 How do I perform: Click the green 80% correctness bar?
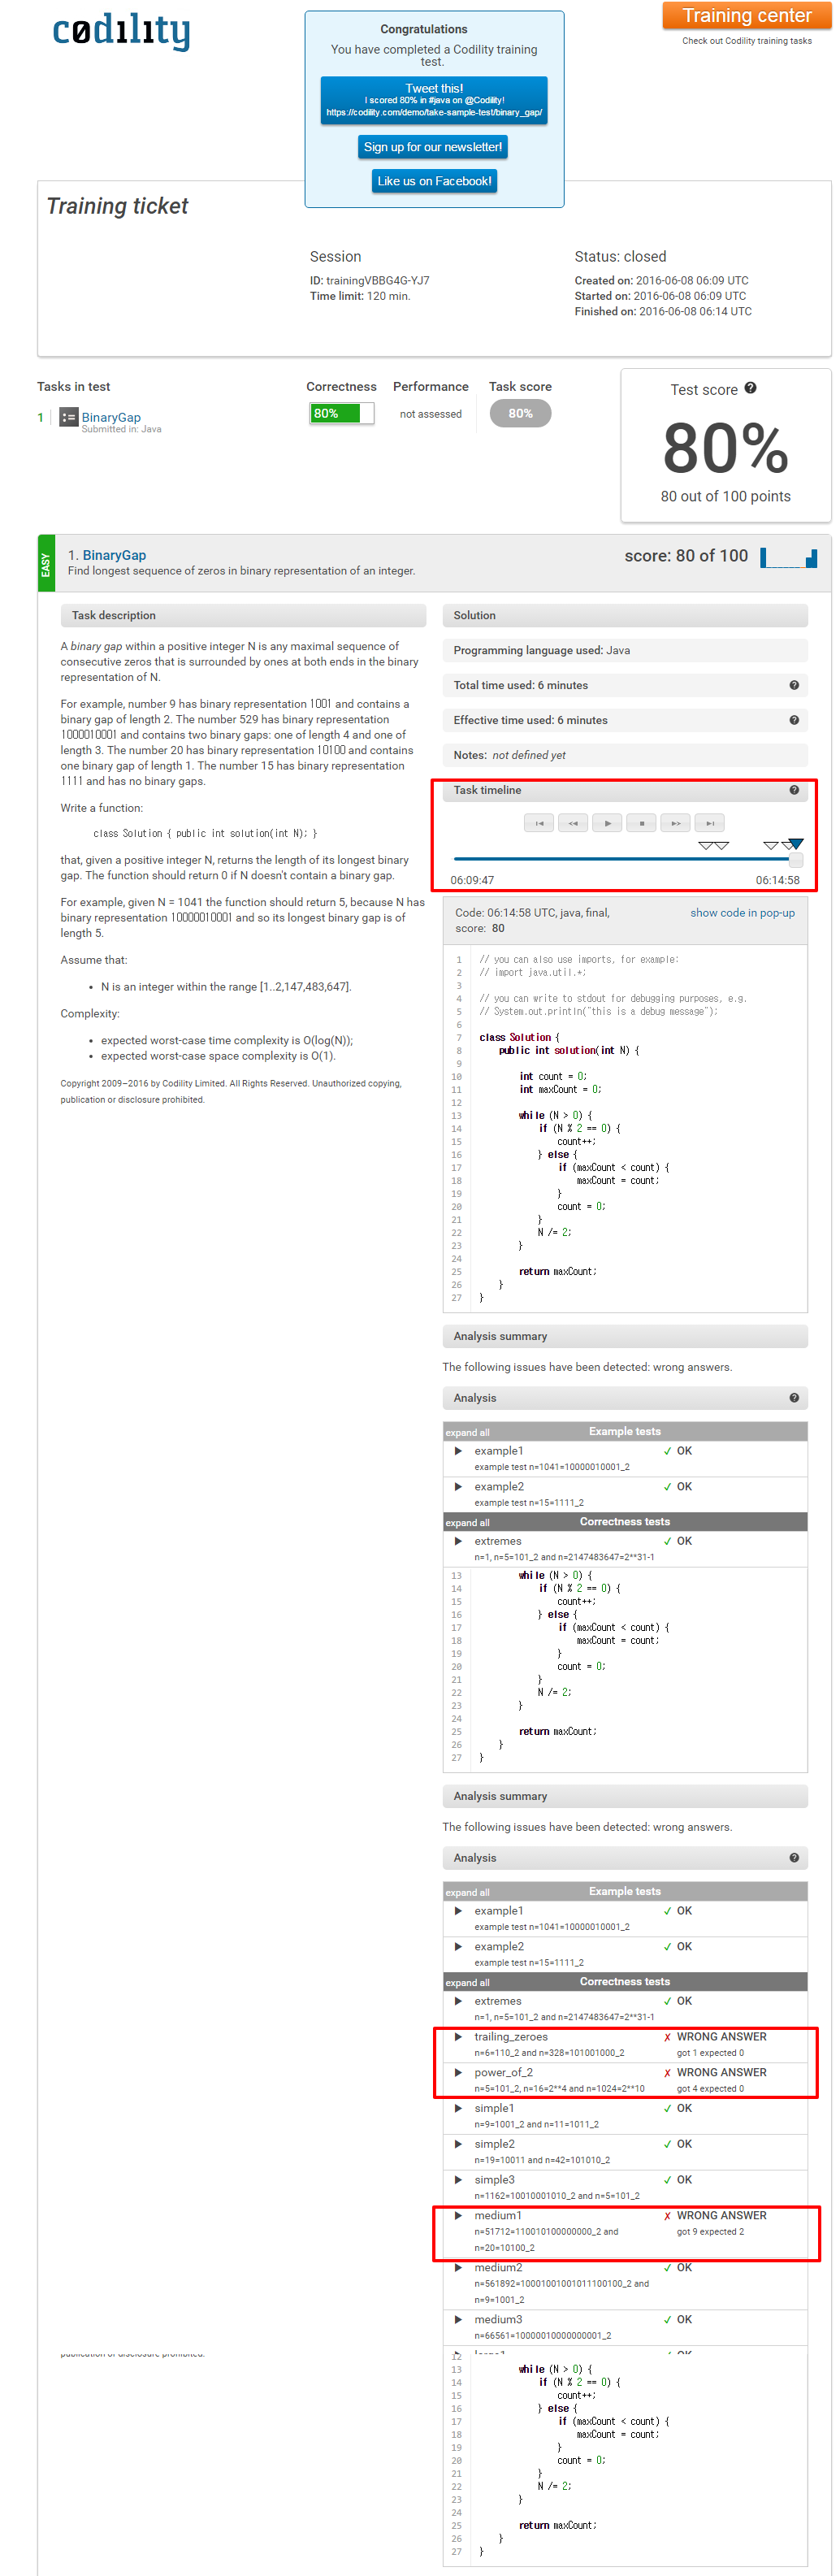(342, 413)
